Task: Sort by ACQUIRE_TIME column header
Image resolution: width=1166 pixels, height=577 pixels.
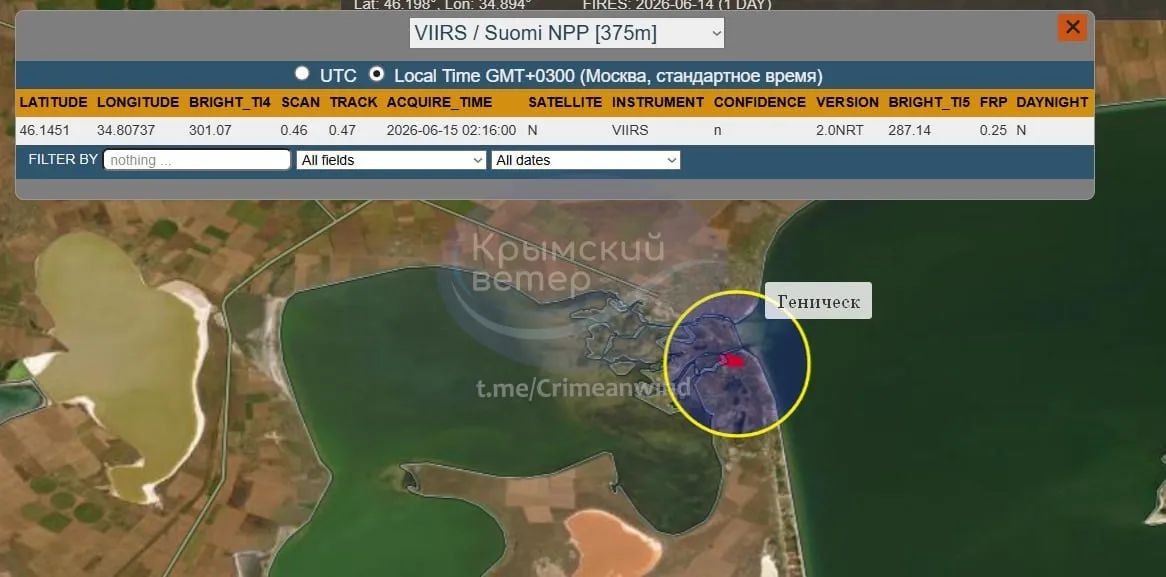Action: pos(439,103)
